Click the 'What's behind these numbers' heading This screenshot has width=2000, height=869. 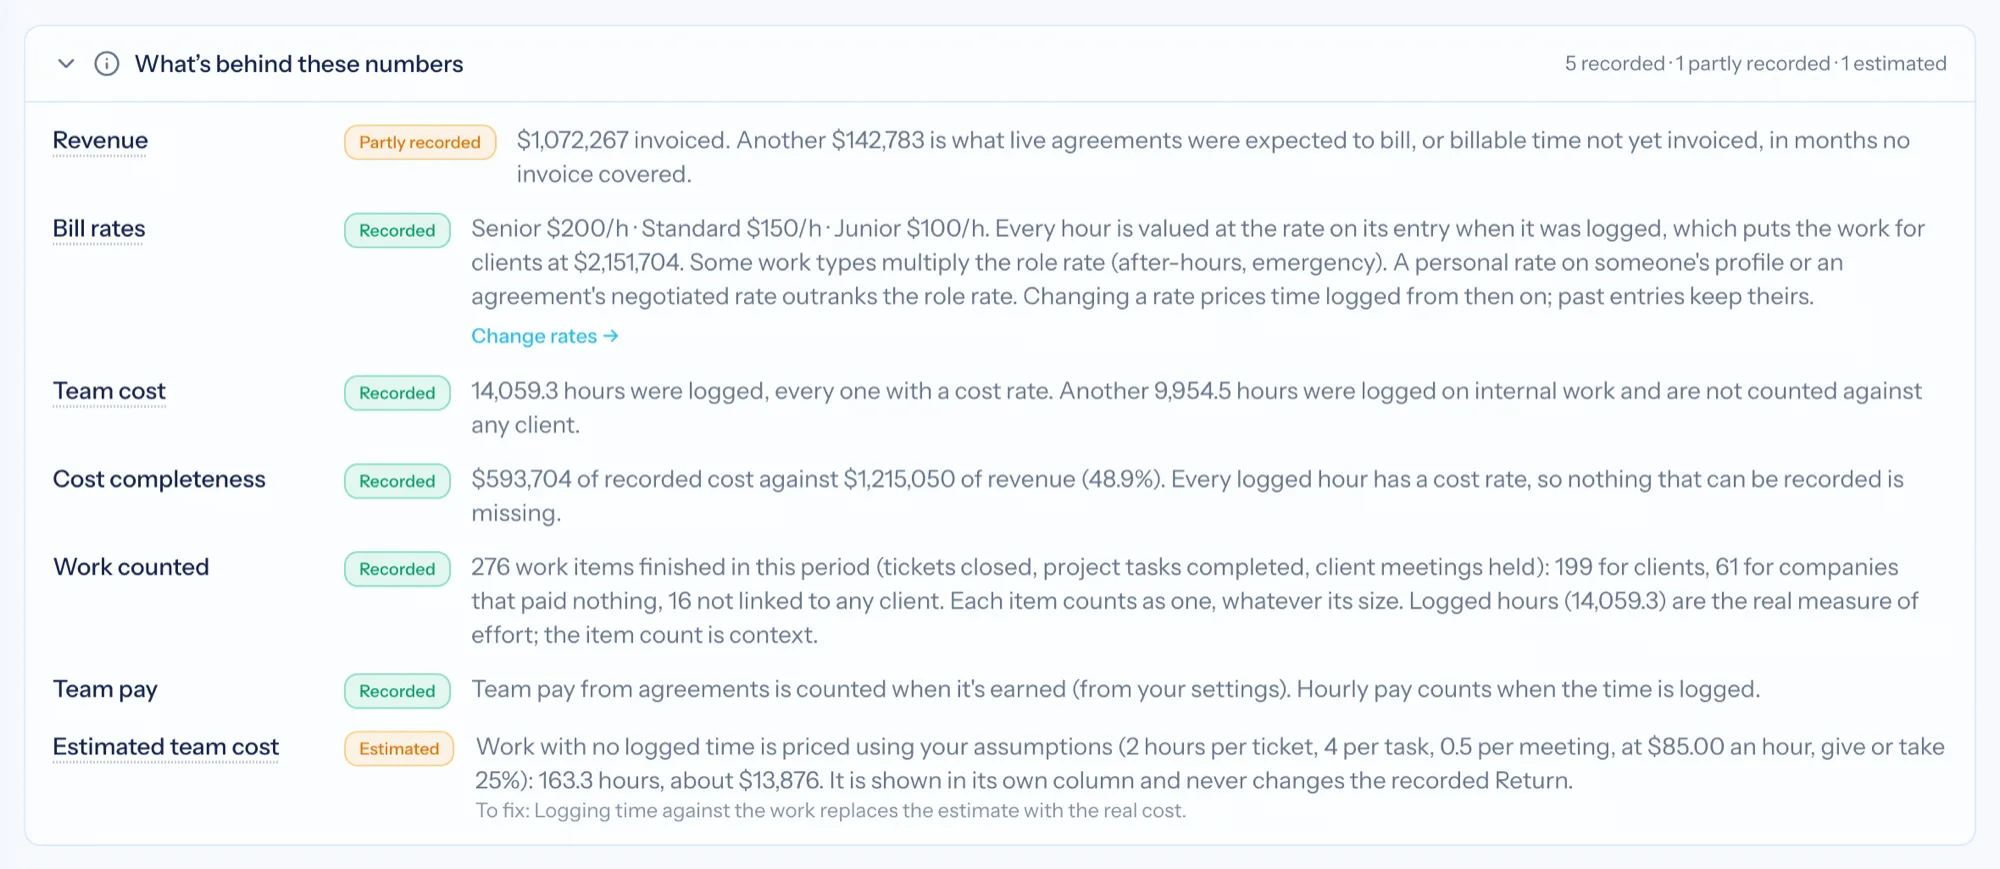pos(299,64)
